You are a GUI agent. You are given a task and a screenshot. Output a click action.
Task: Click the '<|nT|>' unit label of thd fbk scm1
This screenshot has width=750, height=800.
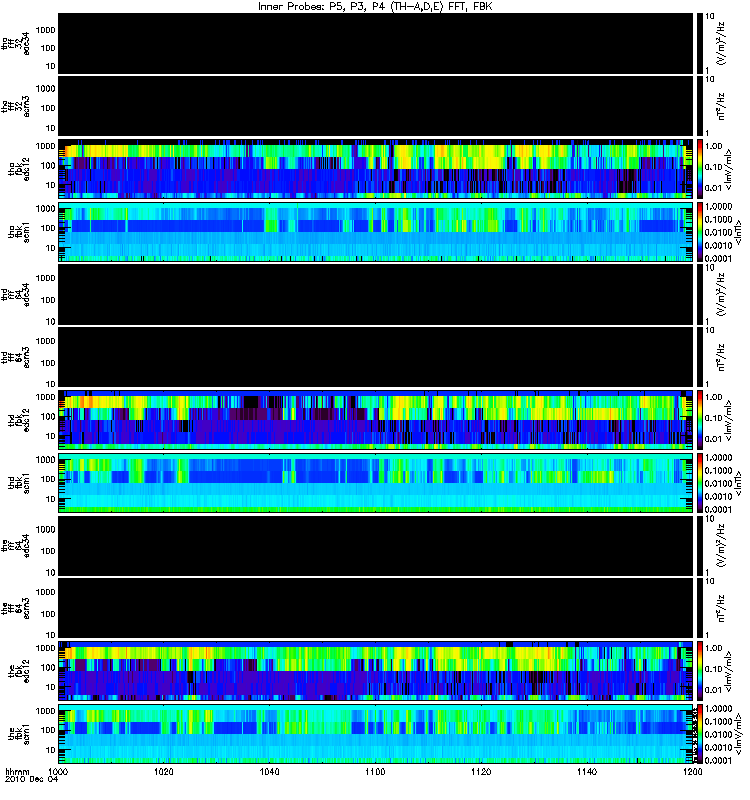(x=737, y=483)
